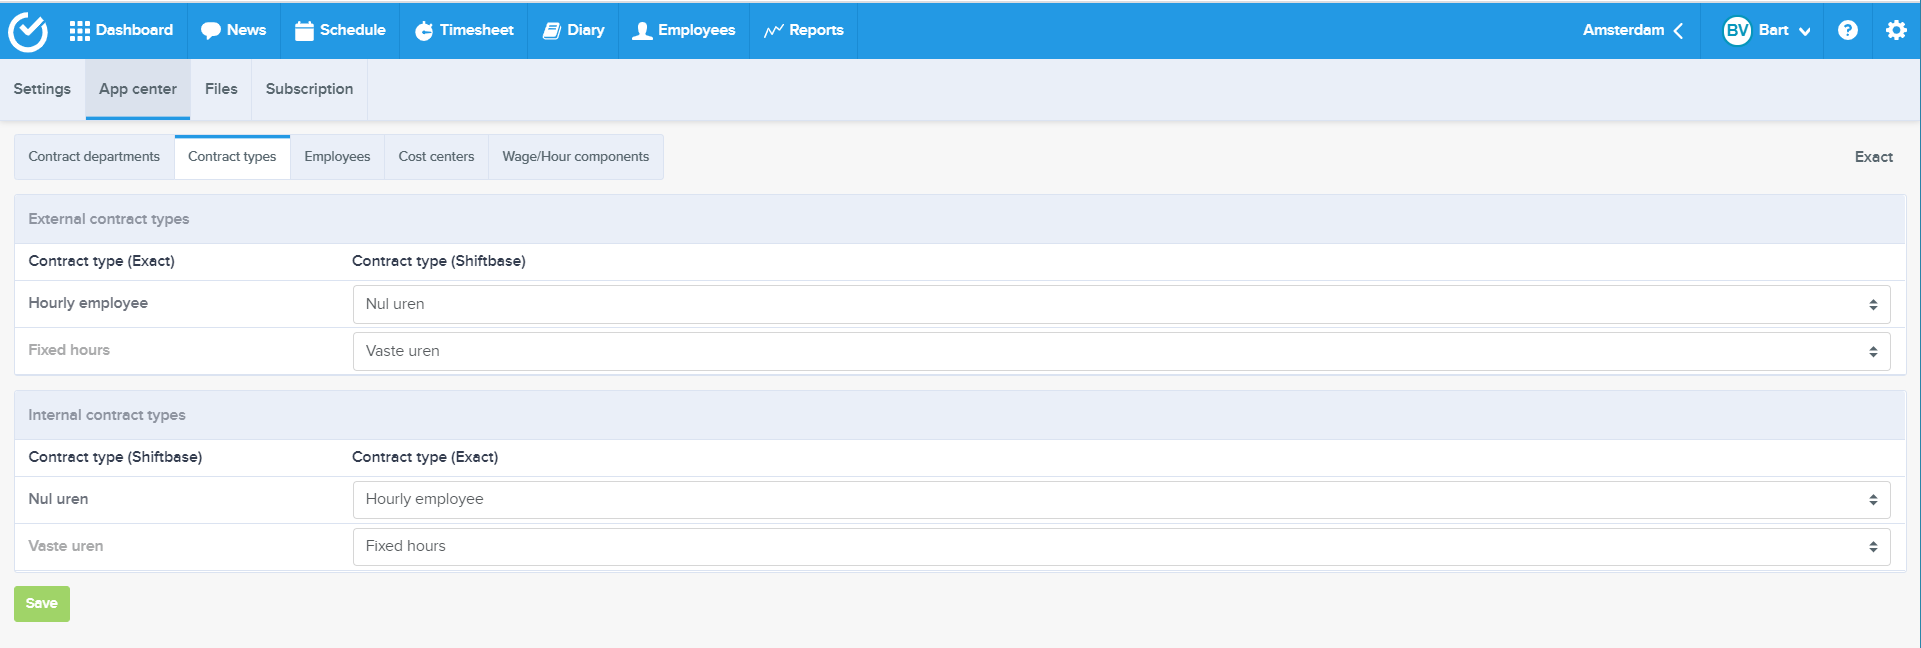Image resolution: width=1921 pixels, height=648 pixels.
Task: Open the help question mark icon
Action: pos(1848,30)
